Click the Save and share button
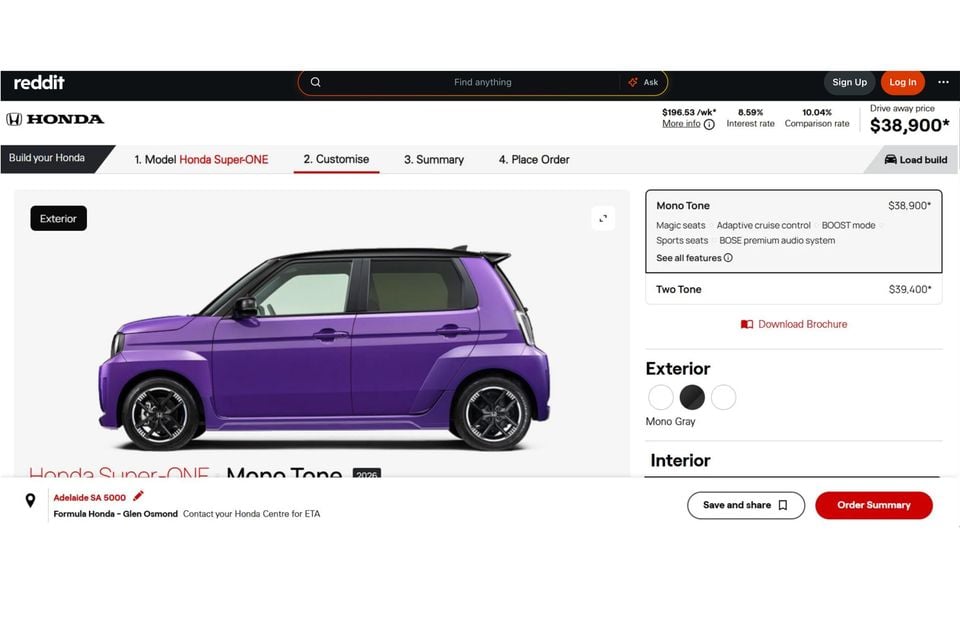This screenshot has height=640, width=960. point(746,505)
